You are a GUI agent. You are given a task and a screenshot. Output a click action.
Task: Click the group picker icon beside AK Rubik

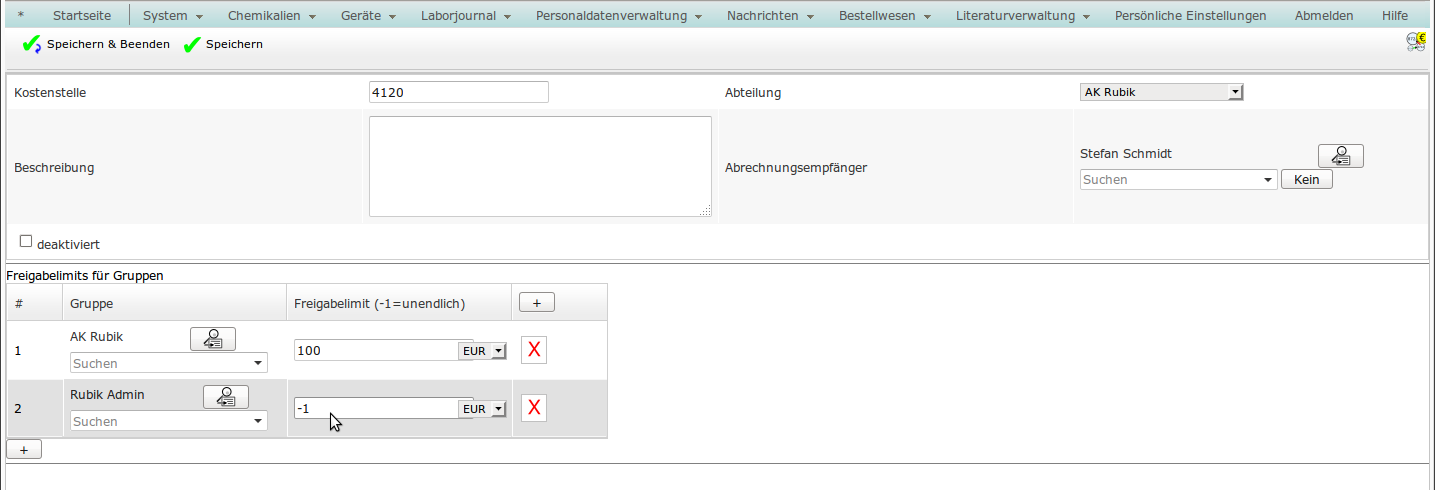pyautogui.click(x=213, y=339)
